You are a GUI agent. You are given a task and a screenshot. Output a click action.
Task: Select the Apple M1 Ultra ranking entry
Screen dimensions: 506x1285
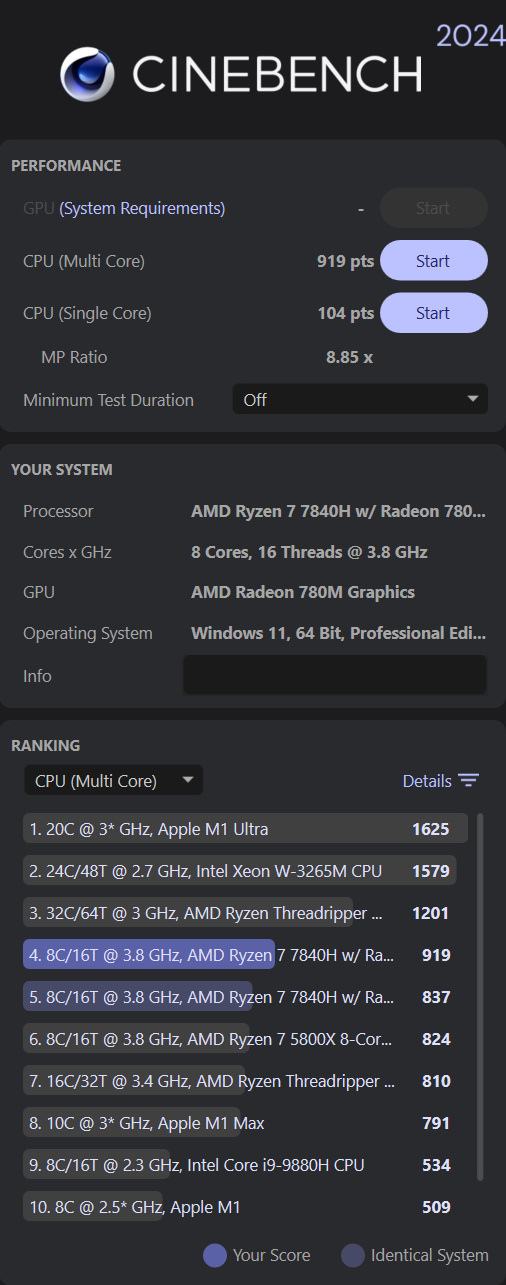pos(246,829)
